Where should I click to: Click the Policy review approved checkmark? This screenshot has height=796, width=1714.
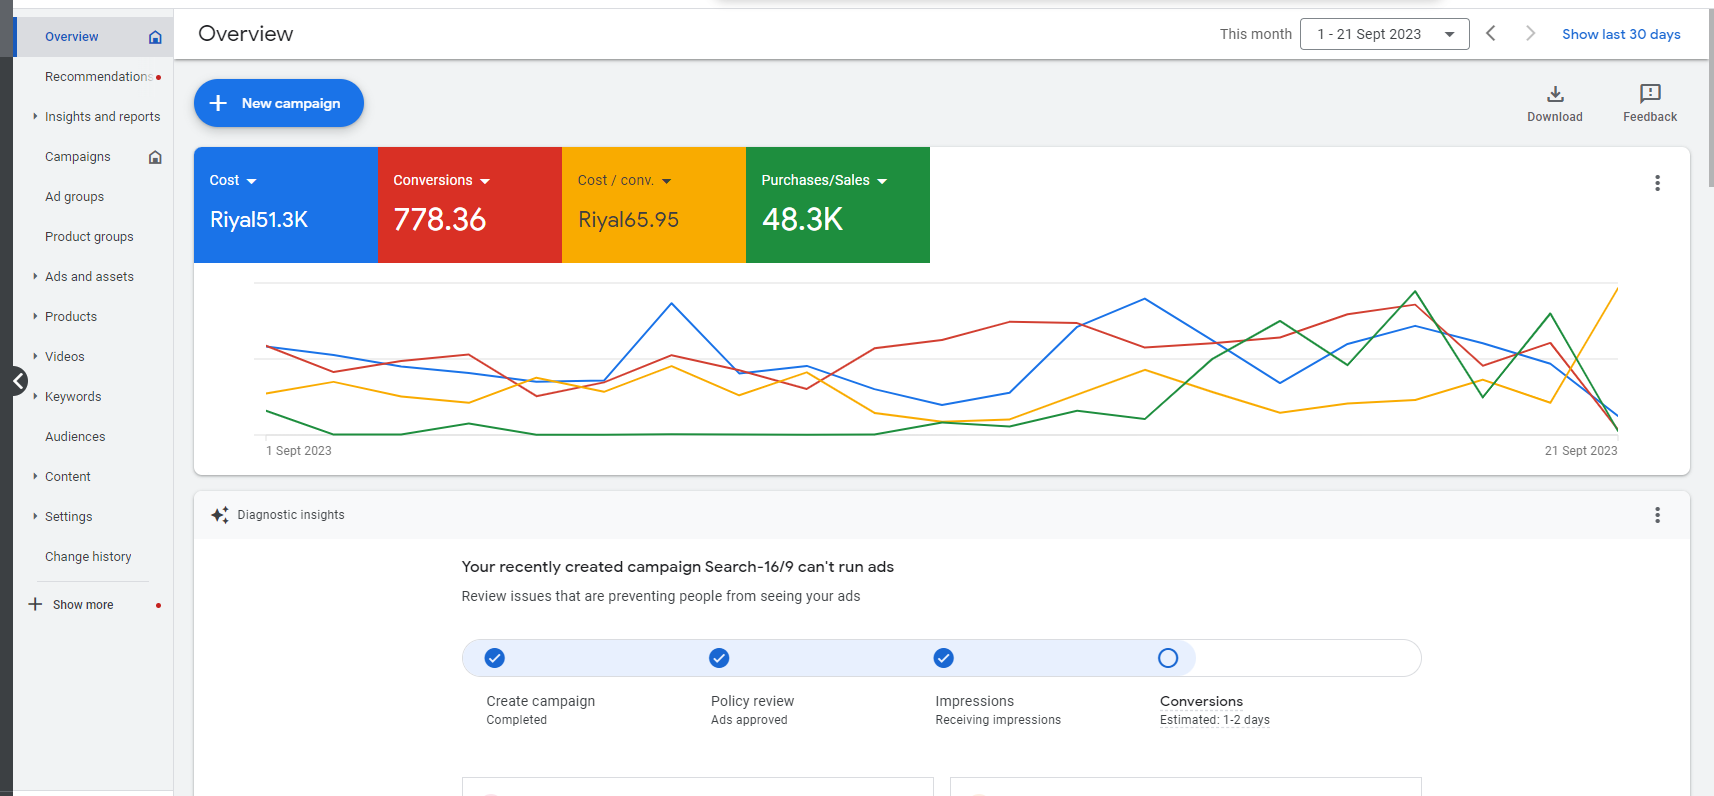coord(719,658)
